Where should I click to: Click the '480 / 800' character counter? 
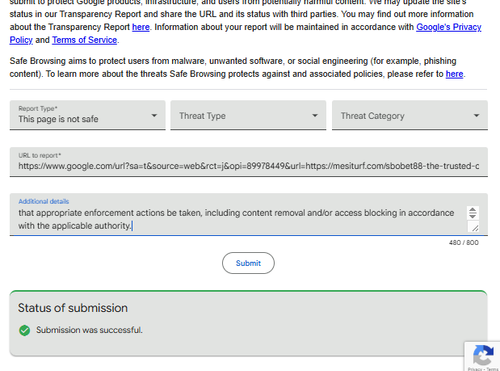pyautogui.click(x=464, y=243)
